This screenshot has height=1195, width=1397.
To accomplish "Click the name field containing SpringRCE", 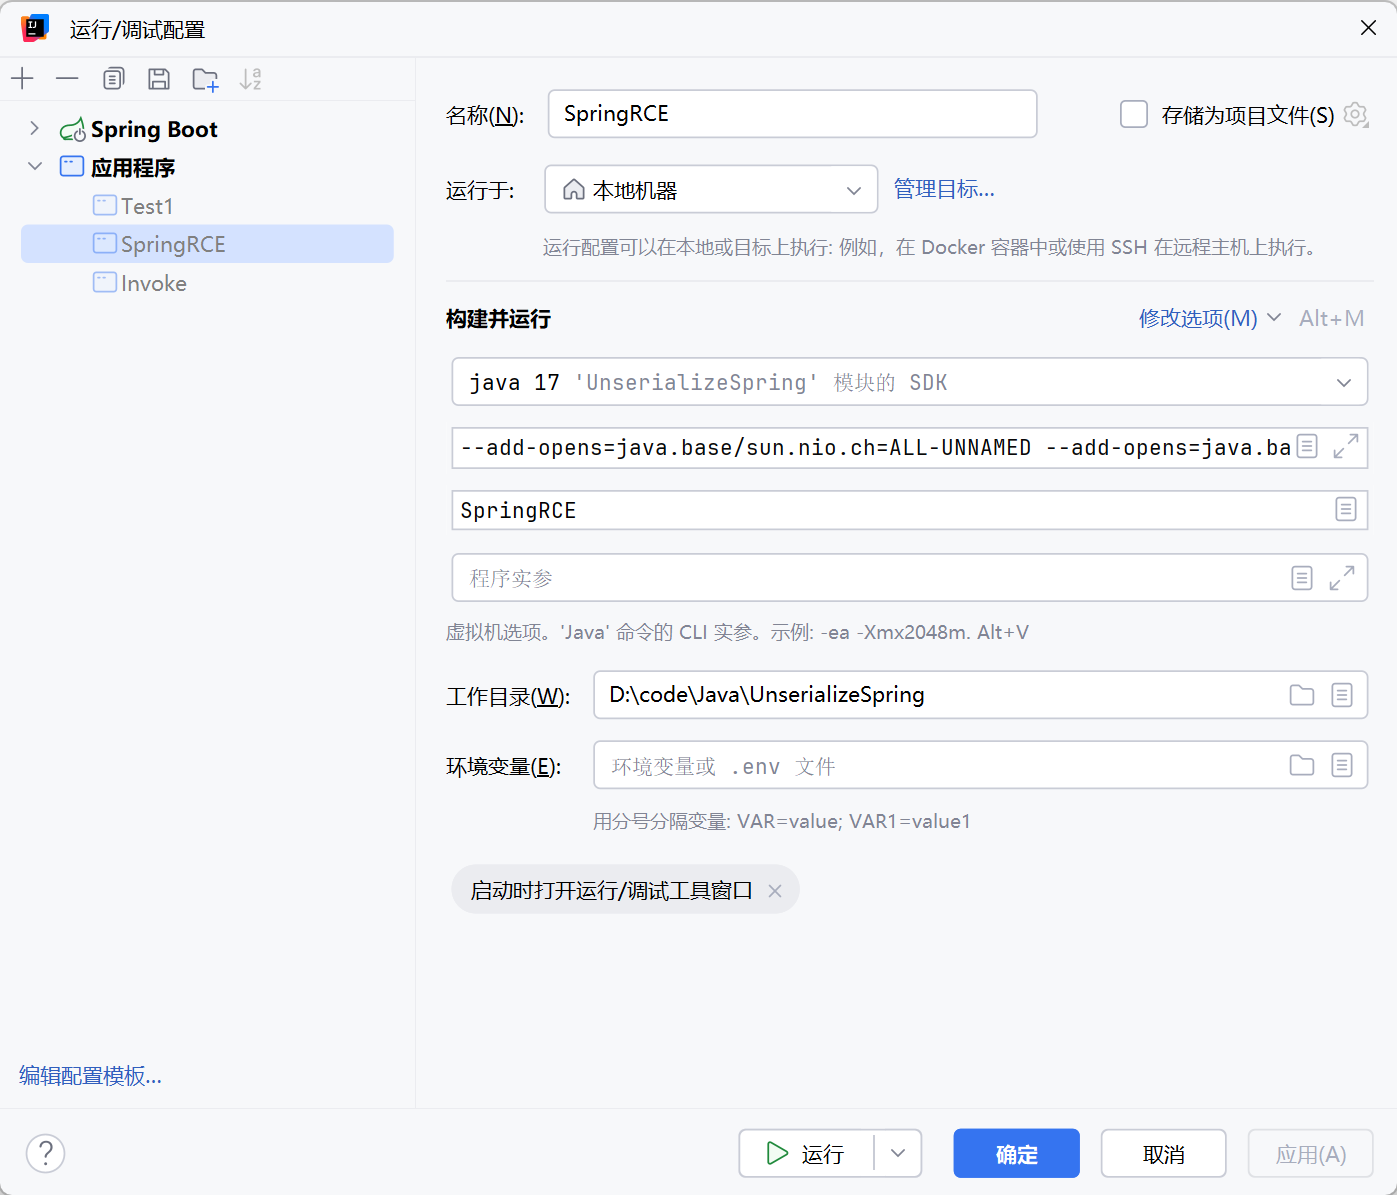I will pos(792,114).
